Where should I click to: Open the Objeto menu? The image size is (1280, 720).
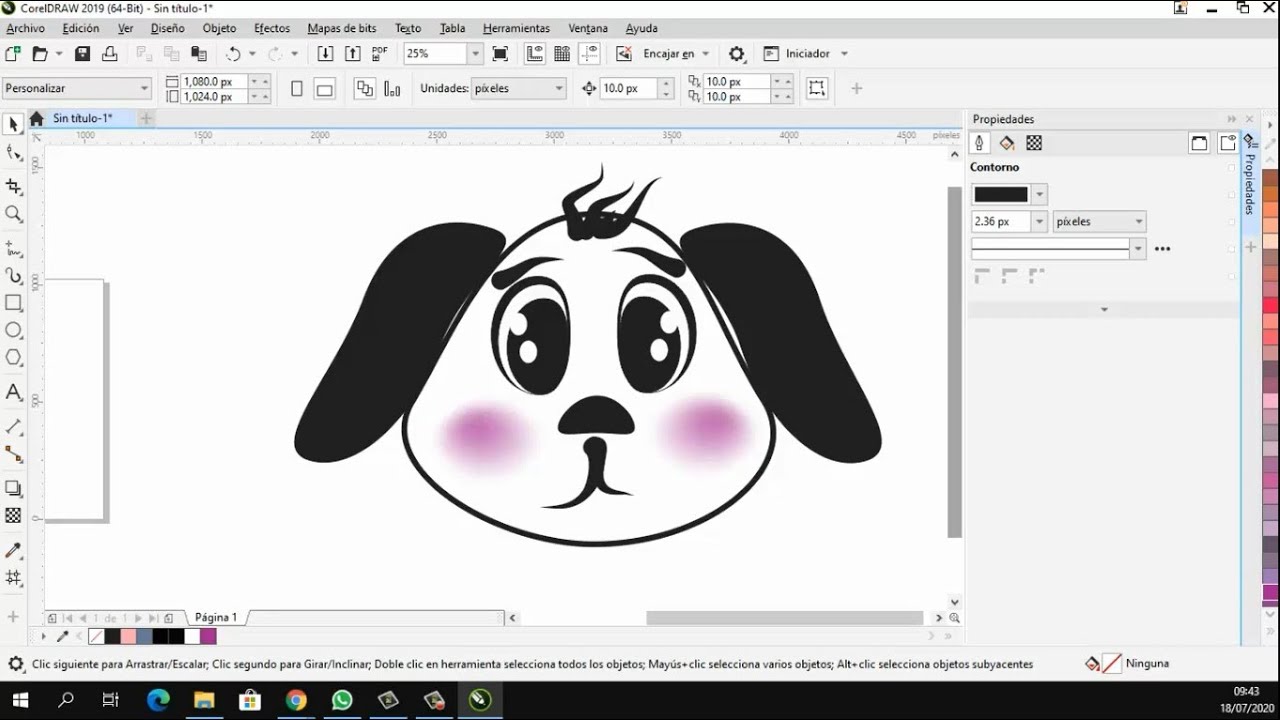(220, 29)
